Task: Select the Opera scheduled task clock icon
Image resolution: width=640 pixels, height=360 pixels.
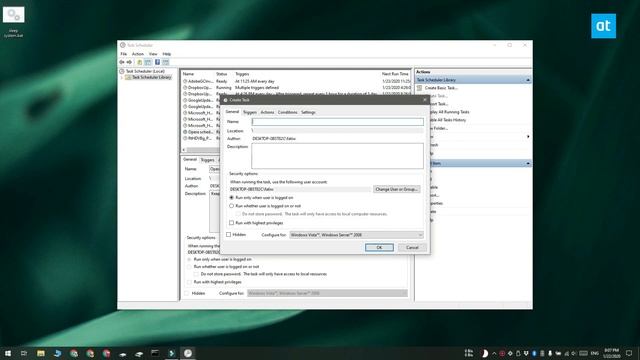Action: point(185,132)
